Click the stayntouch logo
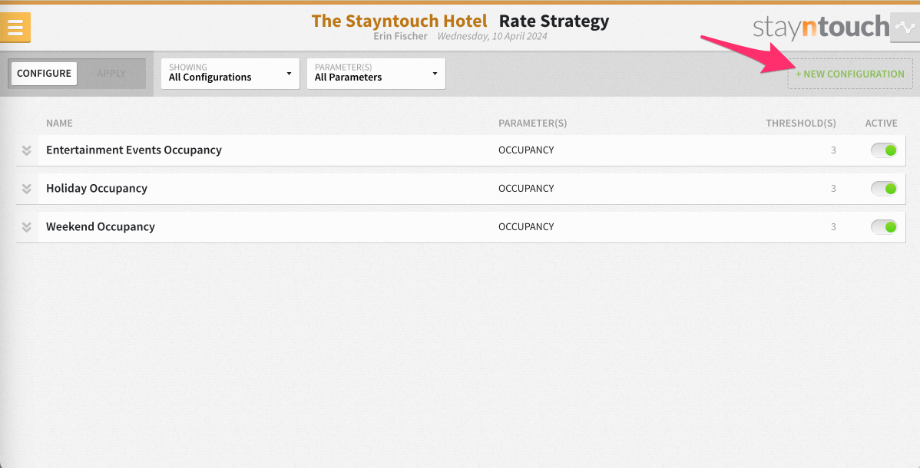920x468 pixels. (821, 27)
